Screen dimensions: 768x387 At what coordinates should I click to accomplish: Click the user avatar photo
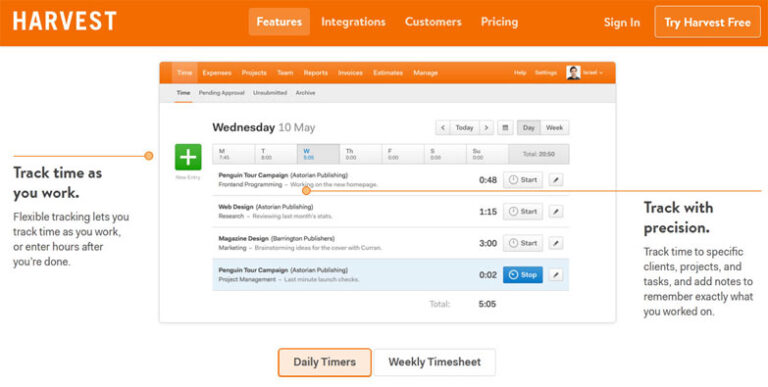point(574,73)
